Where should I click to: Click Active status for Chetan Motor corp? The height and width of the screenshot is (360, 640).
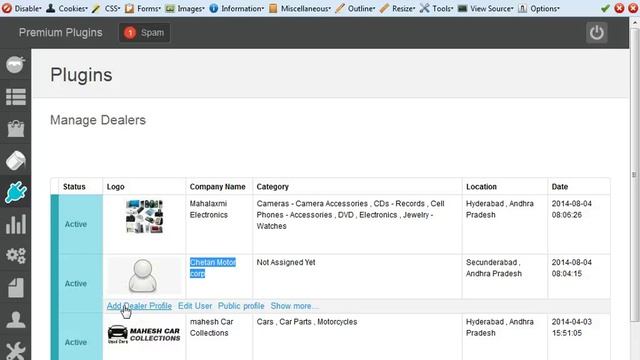coord(76,283)
